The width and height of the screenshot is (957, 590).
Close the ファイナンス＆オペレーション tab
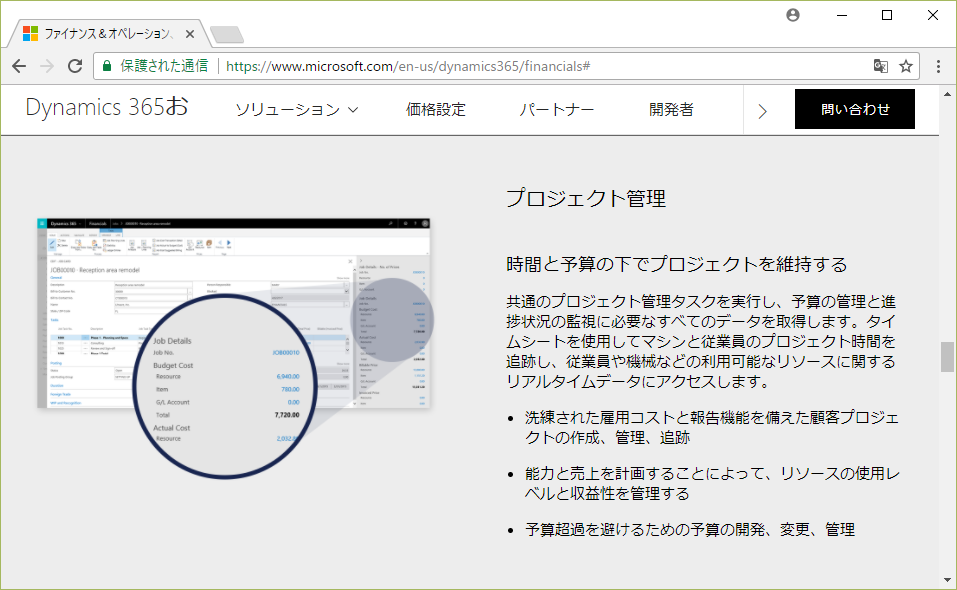click(x=190, y=34)
